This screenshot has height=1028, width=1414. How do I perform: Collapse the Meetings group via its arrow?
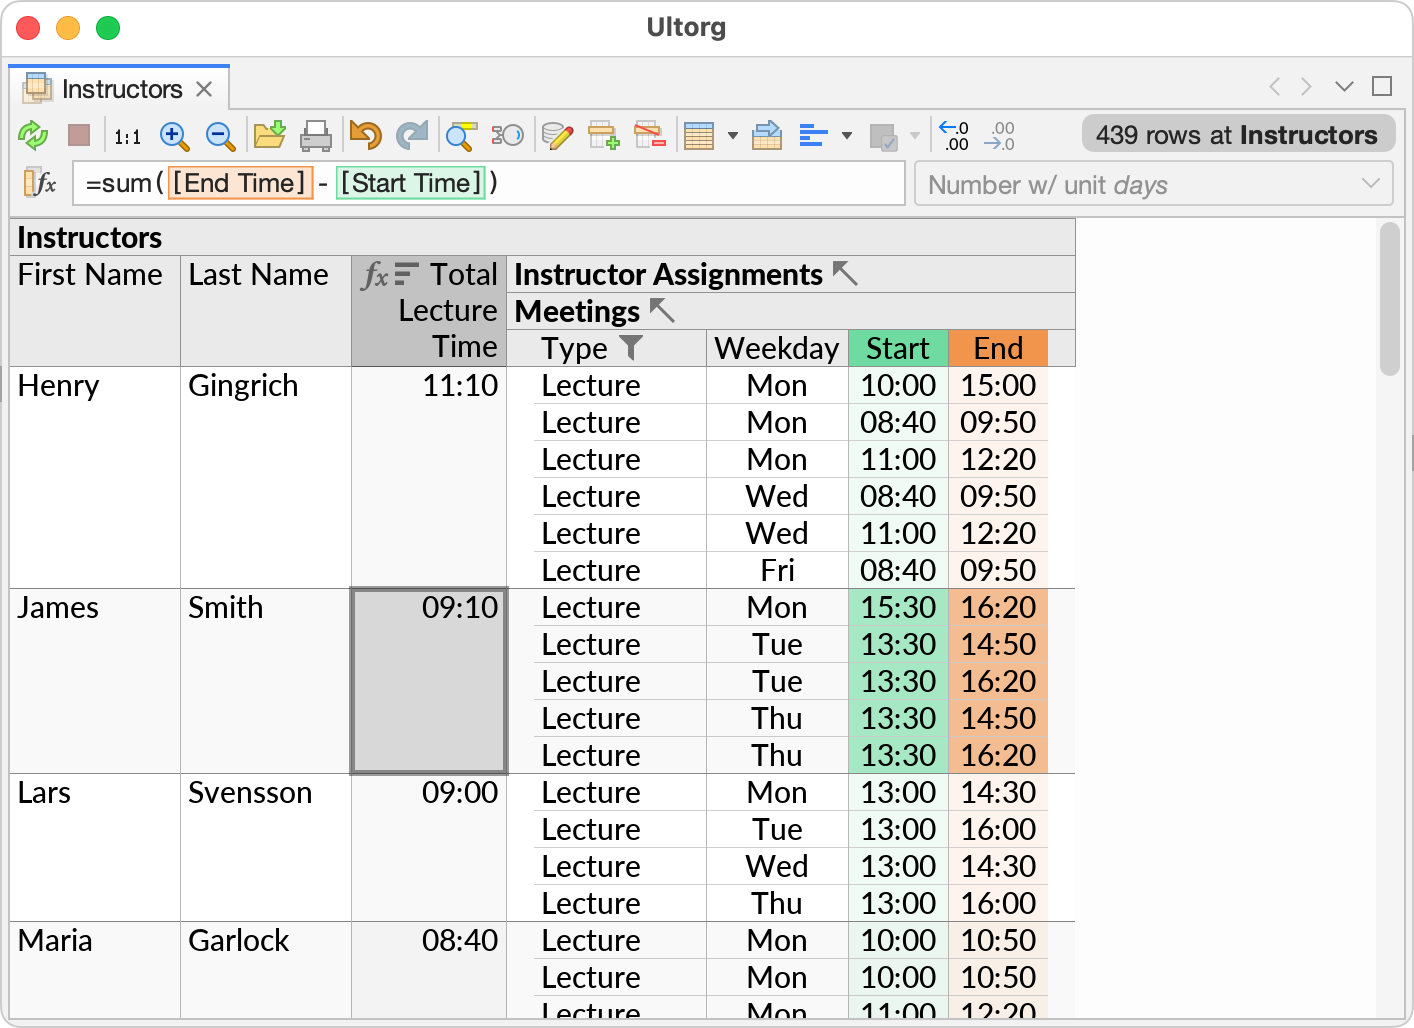coord(661,311)
